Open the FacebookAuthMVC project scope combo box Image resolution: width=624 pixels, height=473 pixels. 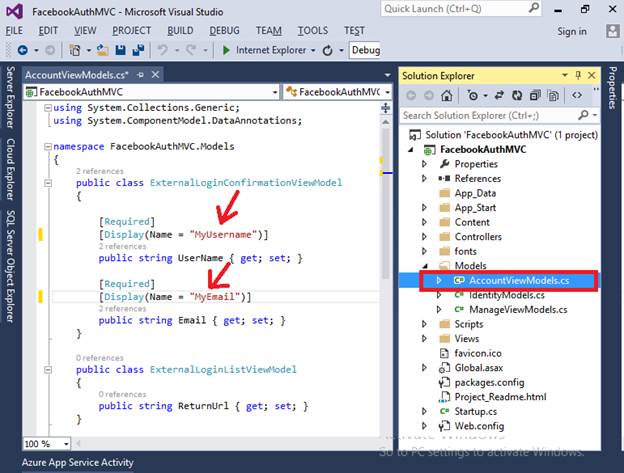(151, 92)
